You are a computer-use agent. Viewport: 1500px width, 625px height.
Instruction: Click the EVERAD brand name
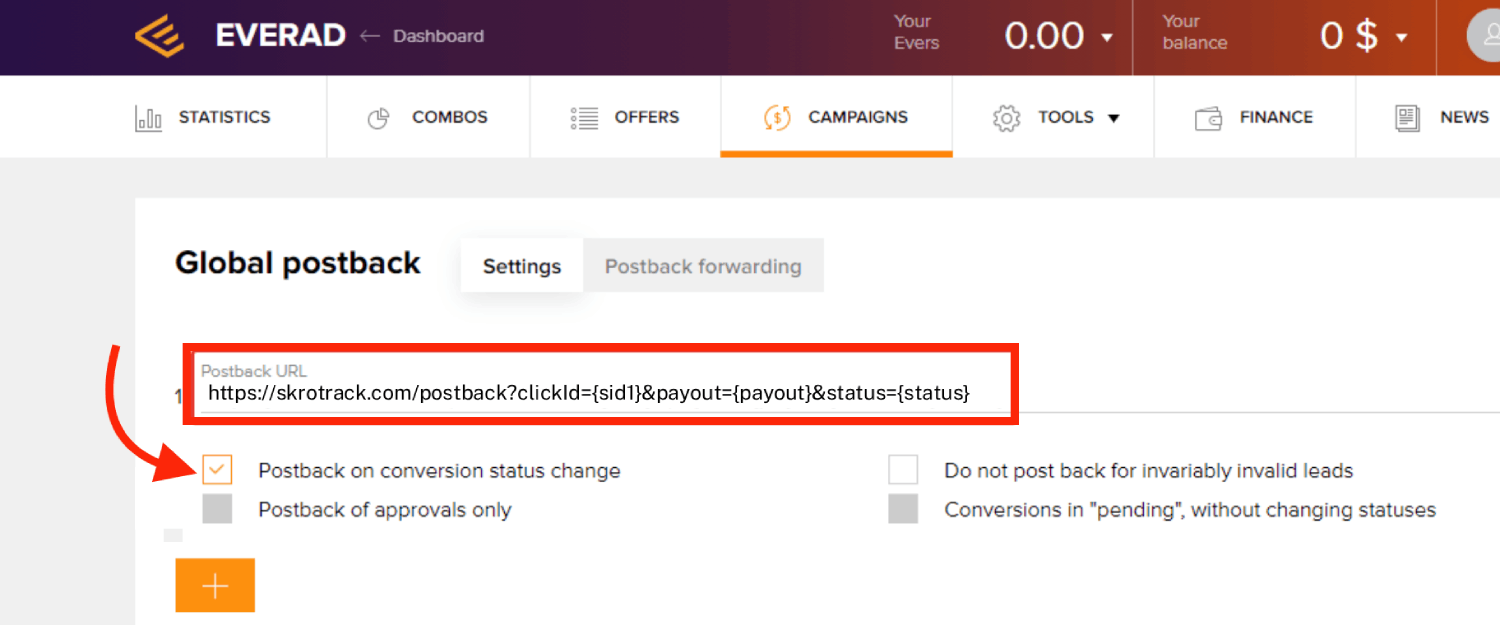pos(281,36)
